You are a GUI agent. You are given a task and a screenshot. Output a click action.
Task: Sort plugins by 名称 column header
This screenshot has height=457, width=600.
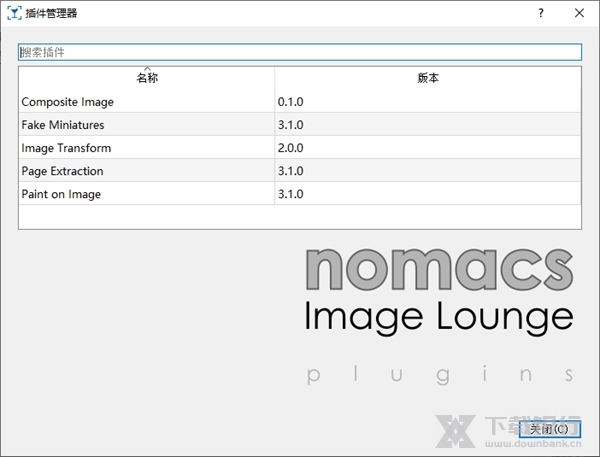click(x=147, y=78)
